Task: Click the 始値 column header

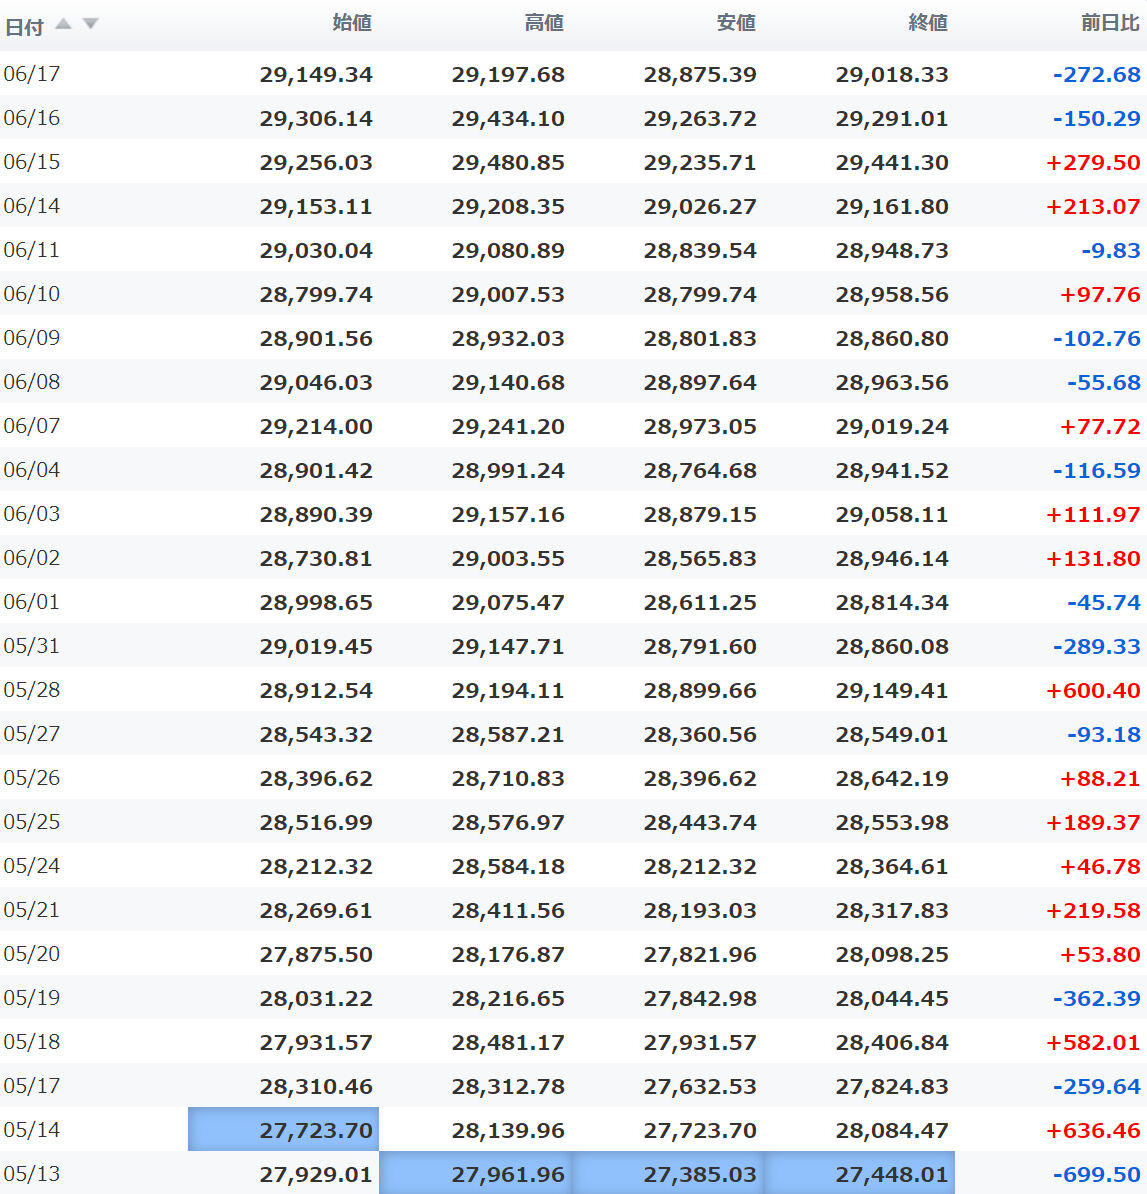Action: 352,23
